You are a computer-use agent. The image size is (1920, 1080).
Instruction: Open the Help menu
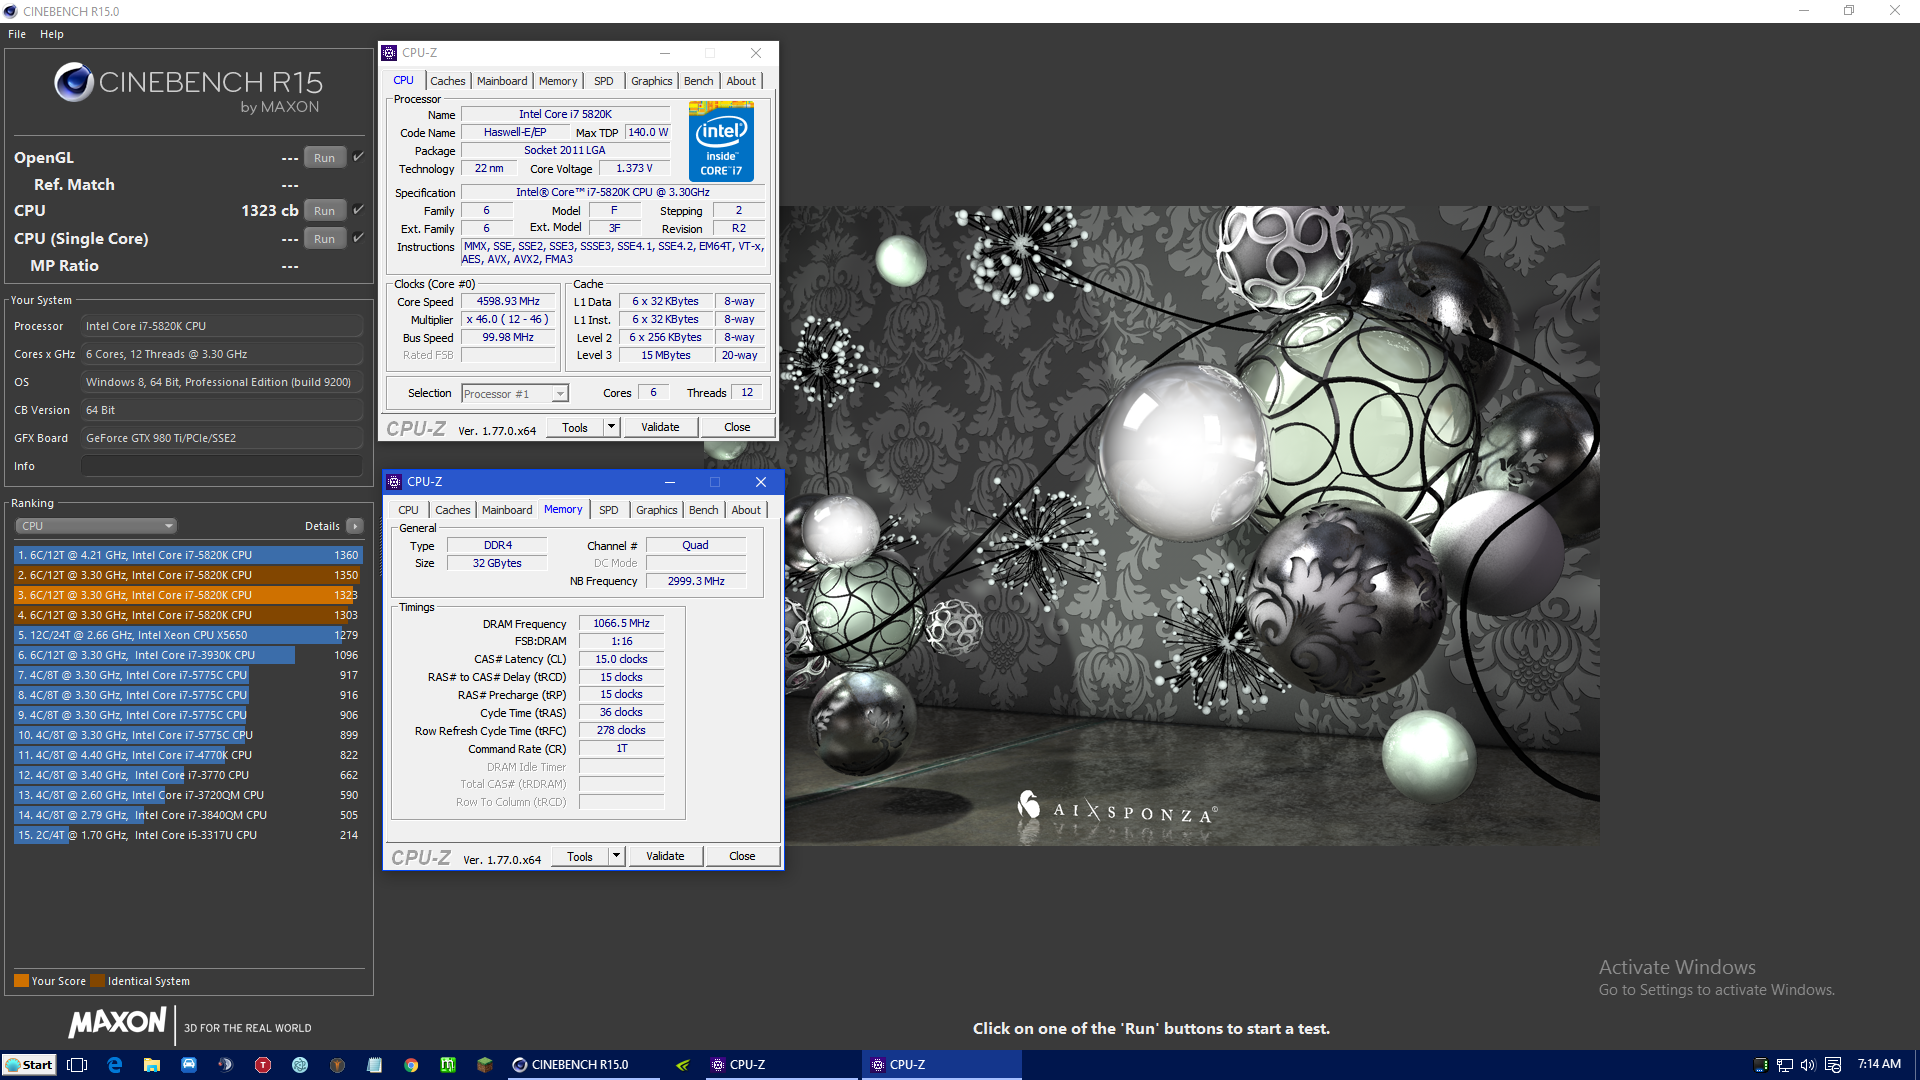point(52,34)
